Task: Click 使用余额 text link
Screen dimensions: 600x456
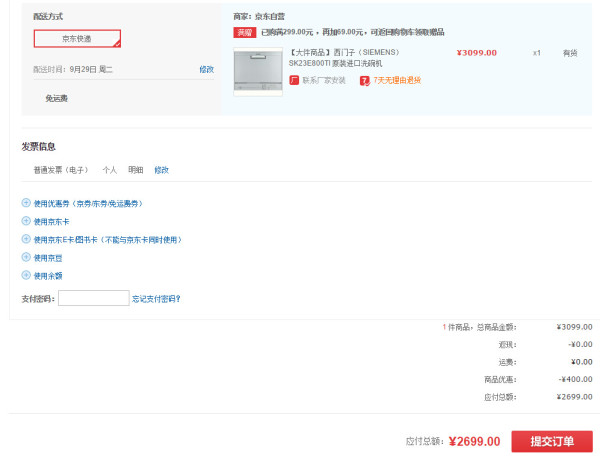Action: tap(48, 276)
